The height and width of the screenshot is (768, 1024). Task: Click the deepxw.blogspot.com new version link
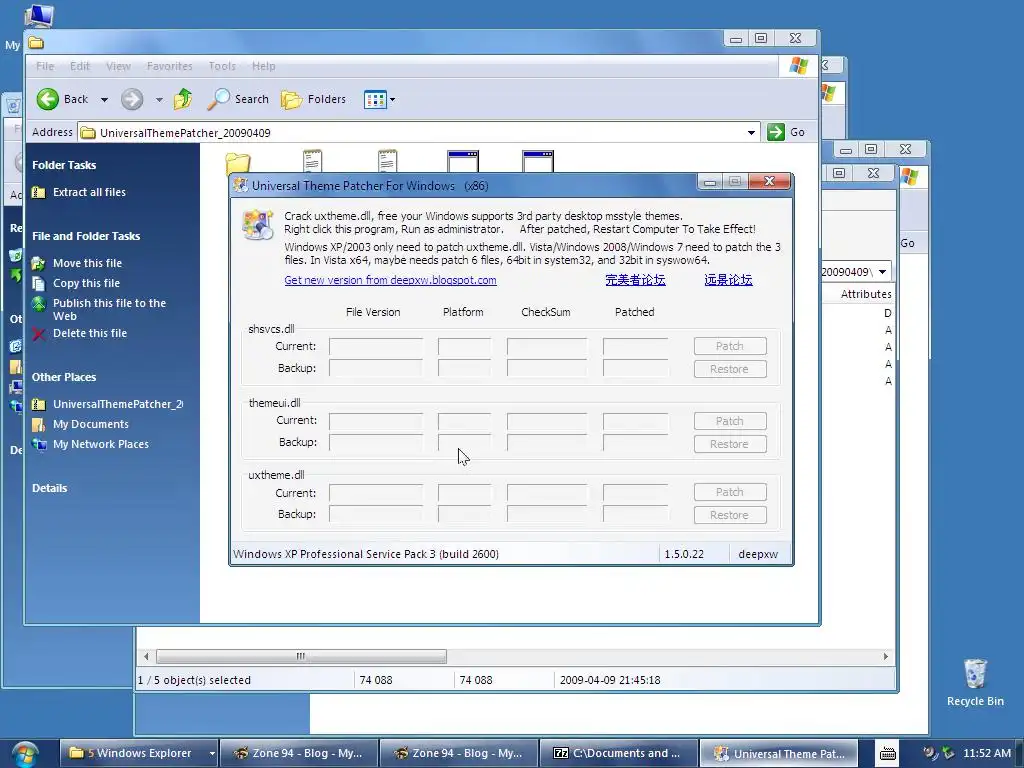click(x=390, y=280)
